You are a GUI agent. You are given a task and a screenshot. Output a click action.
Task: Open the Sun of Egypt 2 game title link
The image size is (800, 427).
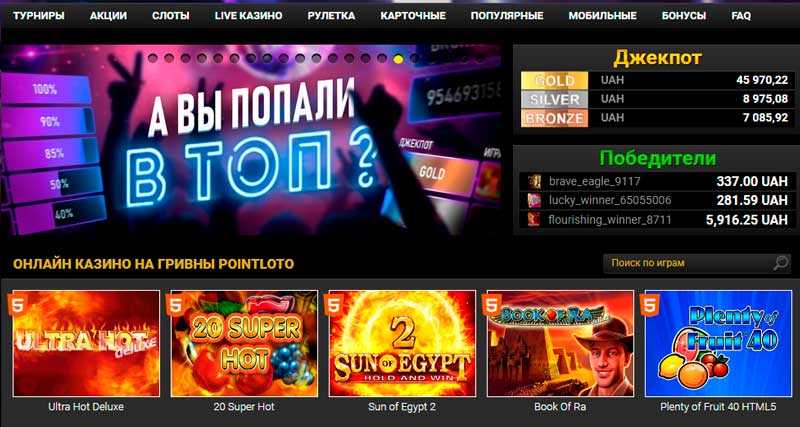[x=402, y=407]
